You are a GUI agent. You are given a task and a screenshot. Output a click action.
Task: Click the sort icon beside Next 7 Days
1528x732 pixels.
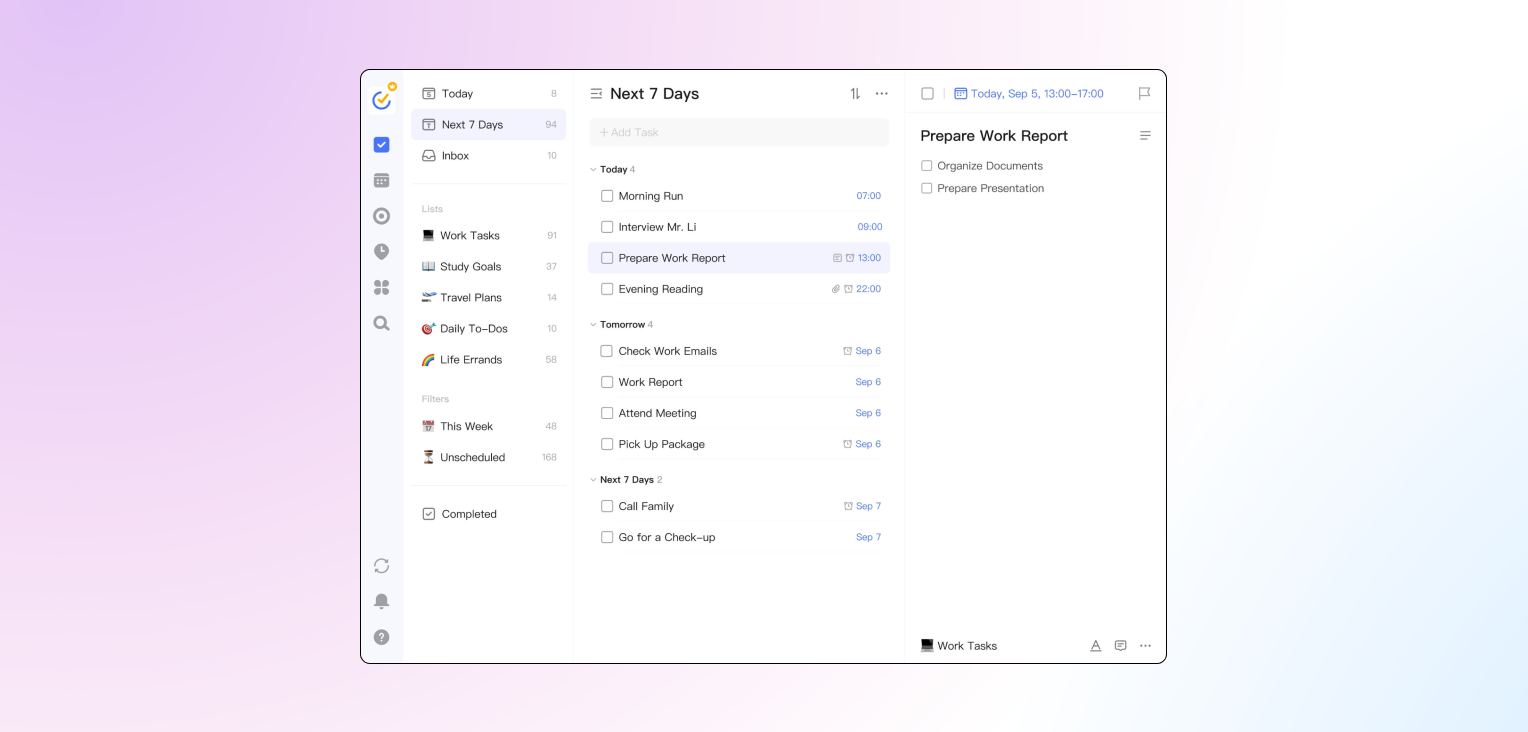click(x=855, y=94)
